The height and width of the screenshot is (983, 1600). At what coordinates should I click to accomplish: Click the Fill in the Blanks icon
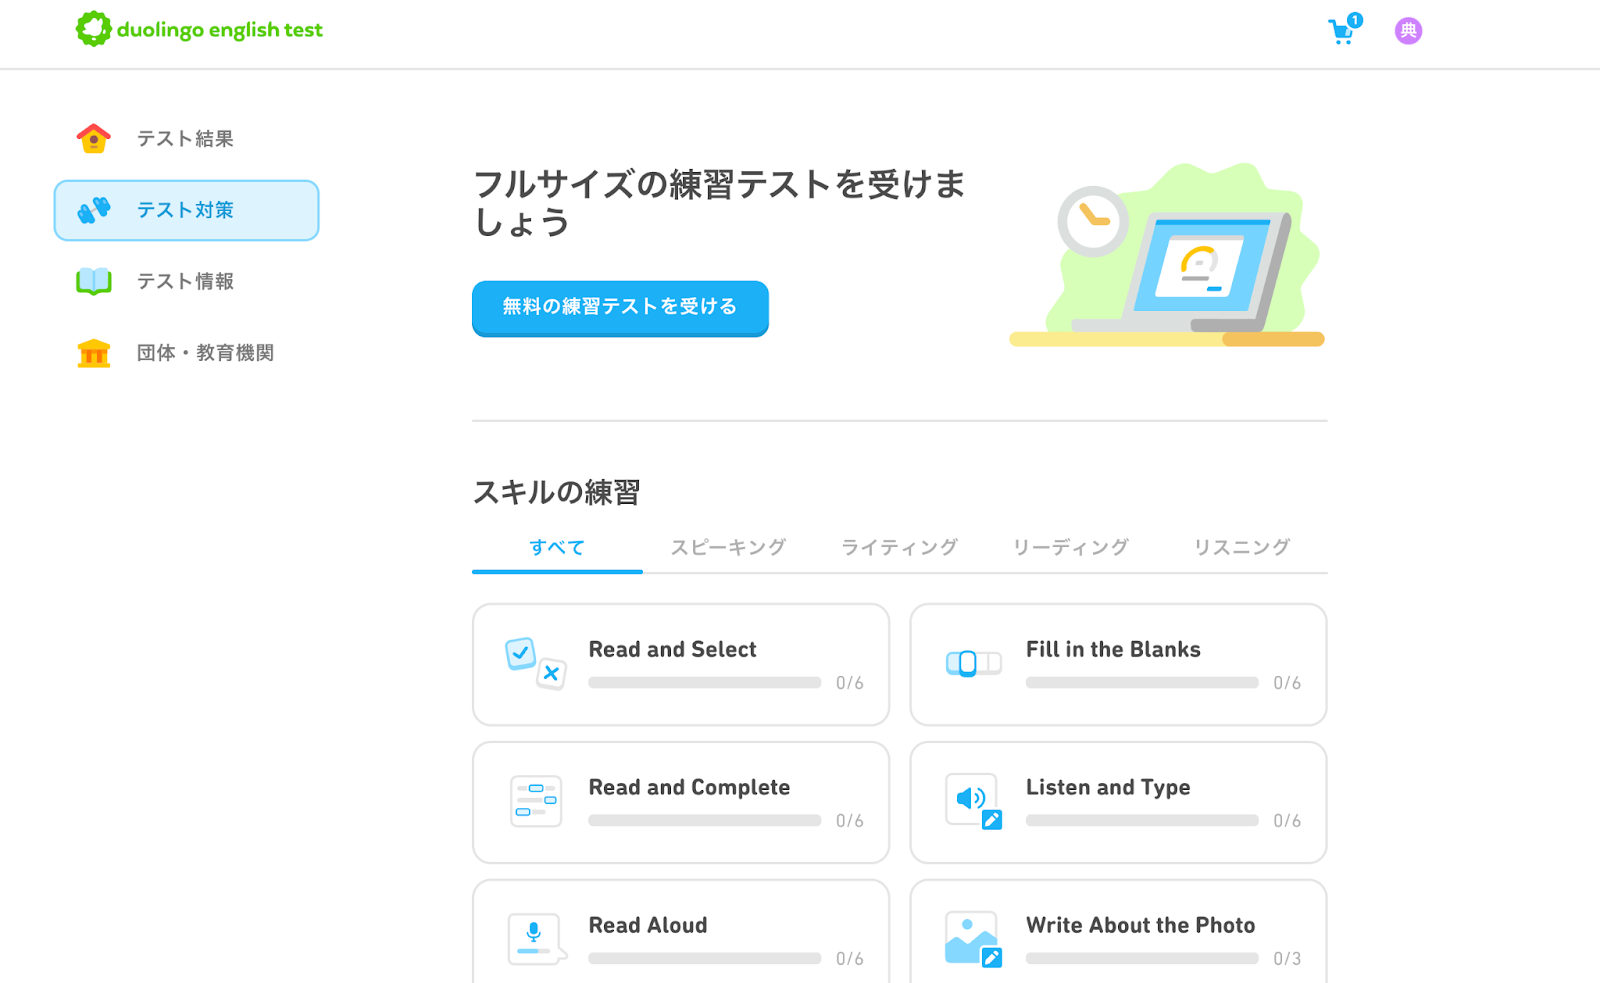click(973, 663)
